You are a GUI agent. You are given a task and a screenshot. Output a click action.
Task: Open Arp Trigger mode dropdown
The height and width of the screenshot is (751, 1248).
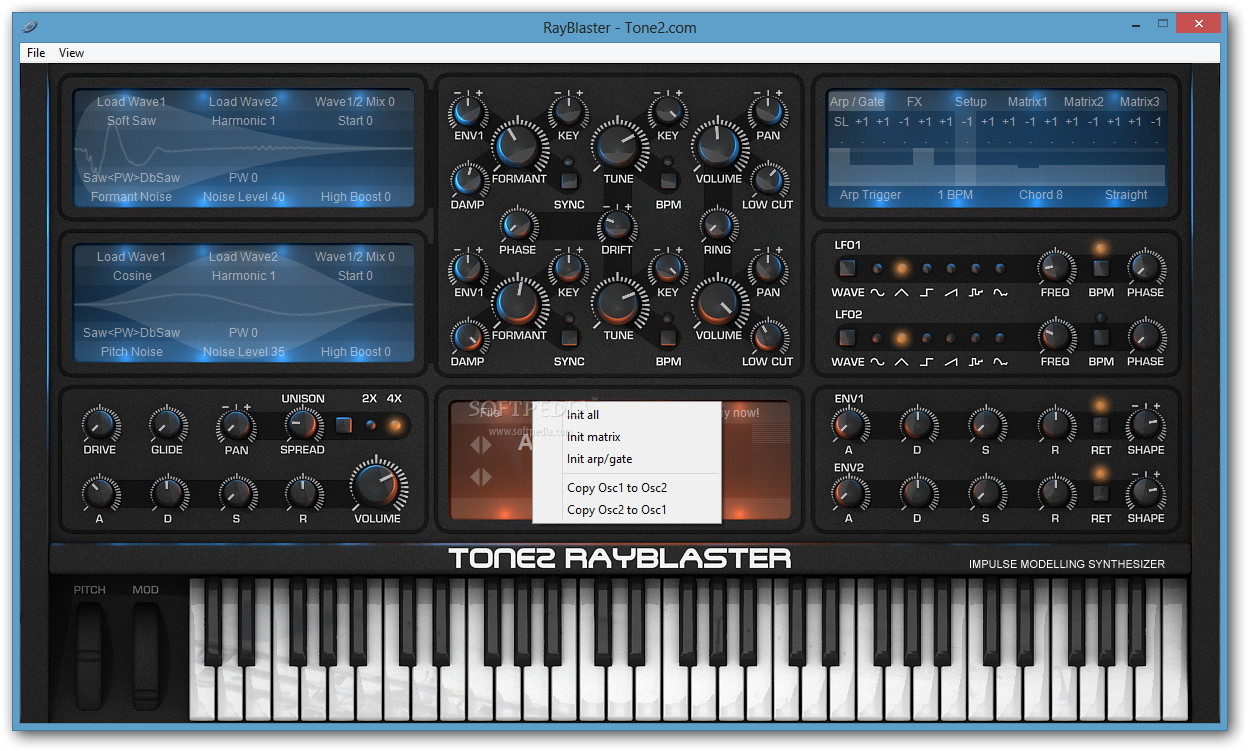(870, 195)
